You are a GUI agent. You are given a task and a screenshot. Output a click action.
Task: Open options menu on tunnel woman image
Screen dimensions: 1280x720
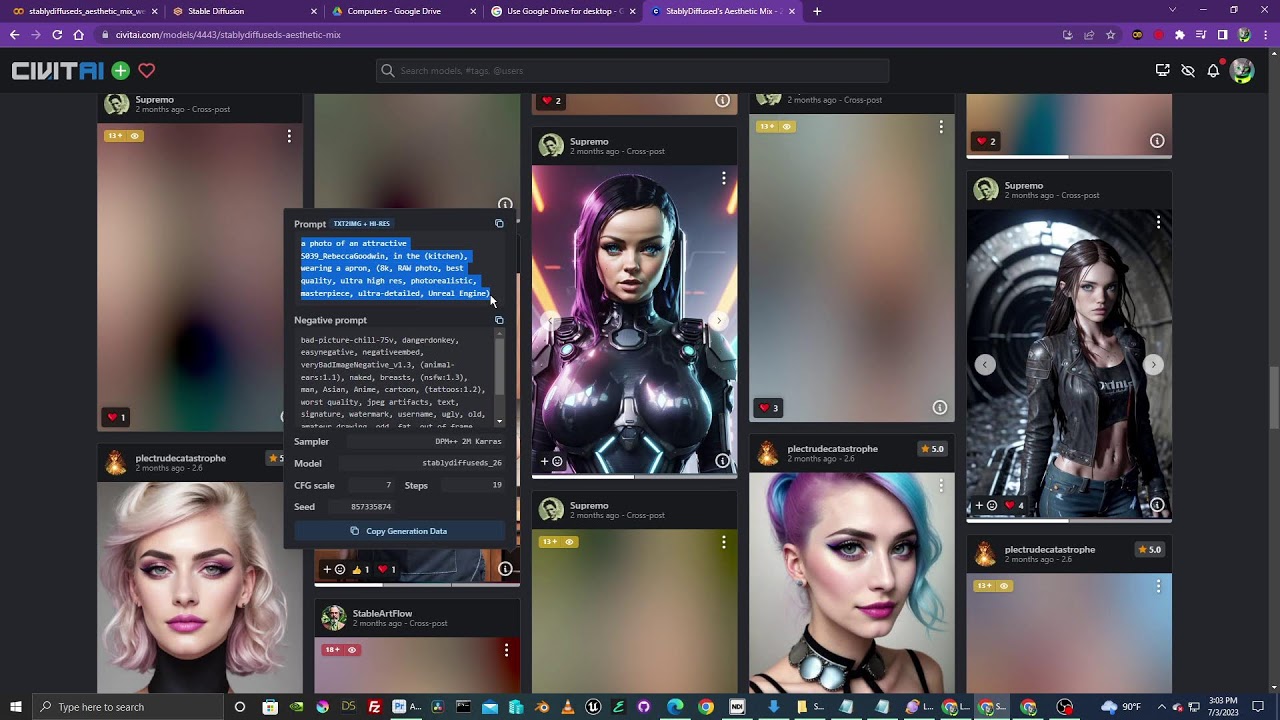pos(1158,222)
